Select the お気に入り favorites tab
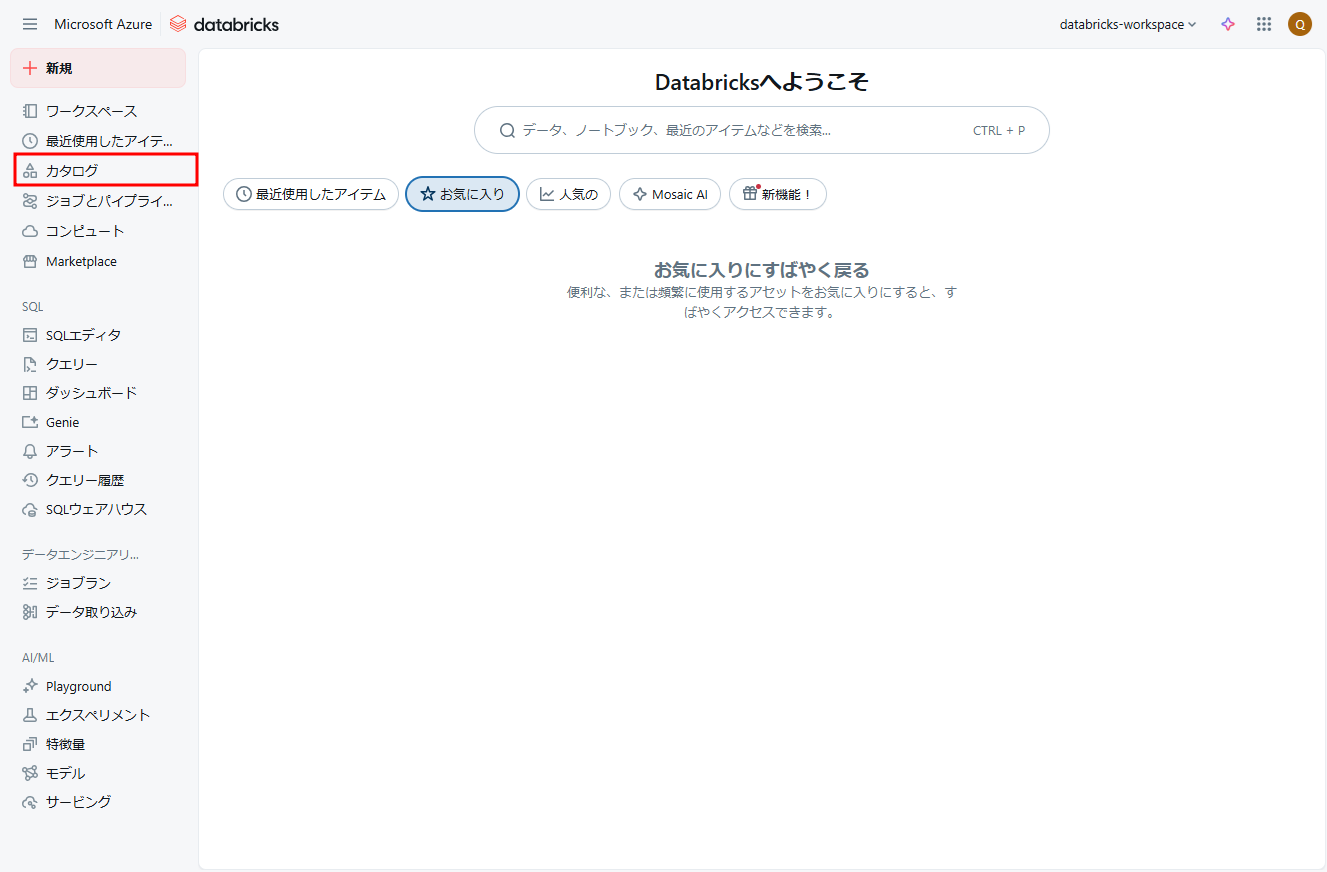 [462, 194]
